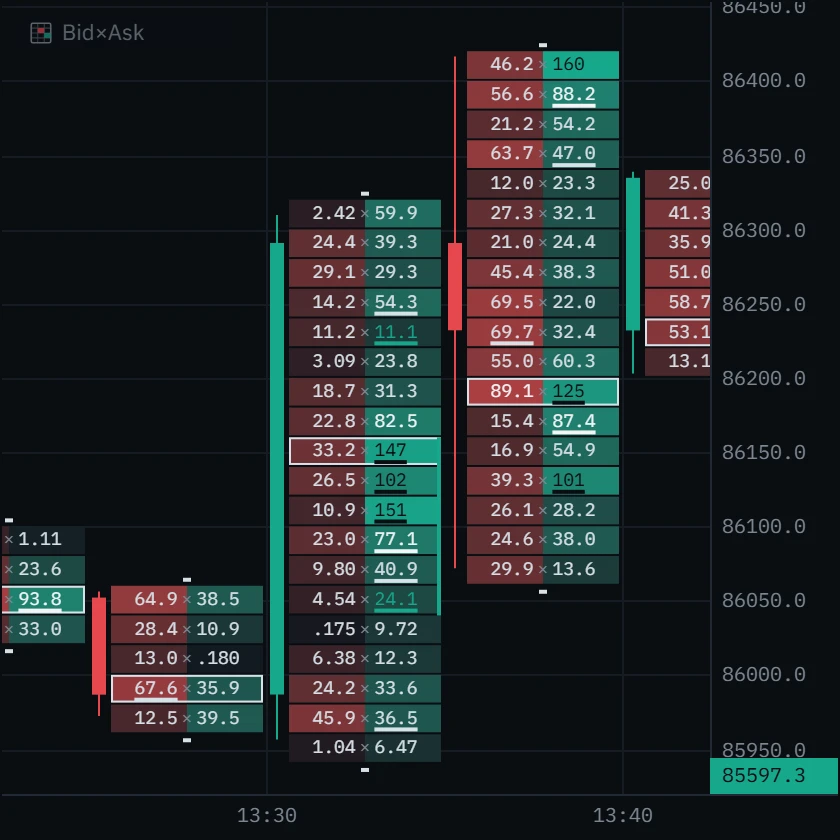Screen dimensions: 840x840
Task: Click the 10.9 × 151 footprint cell
Action: tap(365, 509)
